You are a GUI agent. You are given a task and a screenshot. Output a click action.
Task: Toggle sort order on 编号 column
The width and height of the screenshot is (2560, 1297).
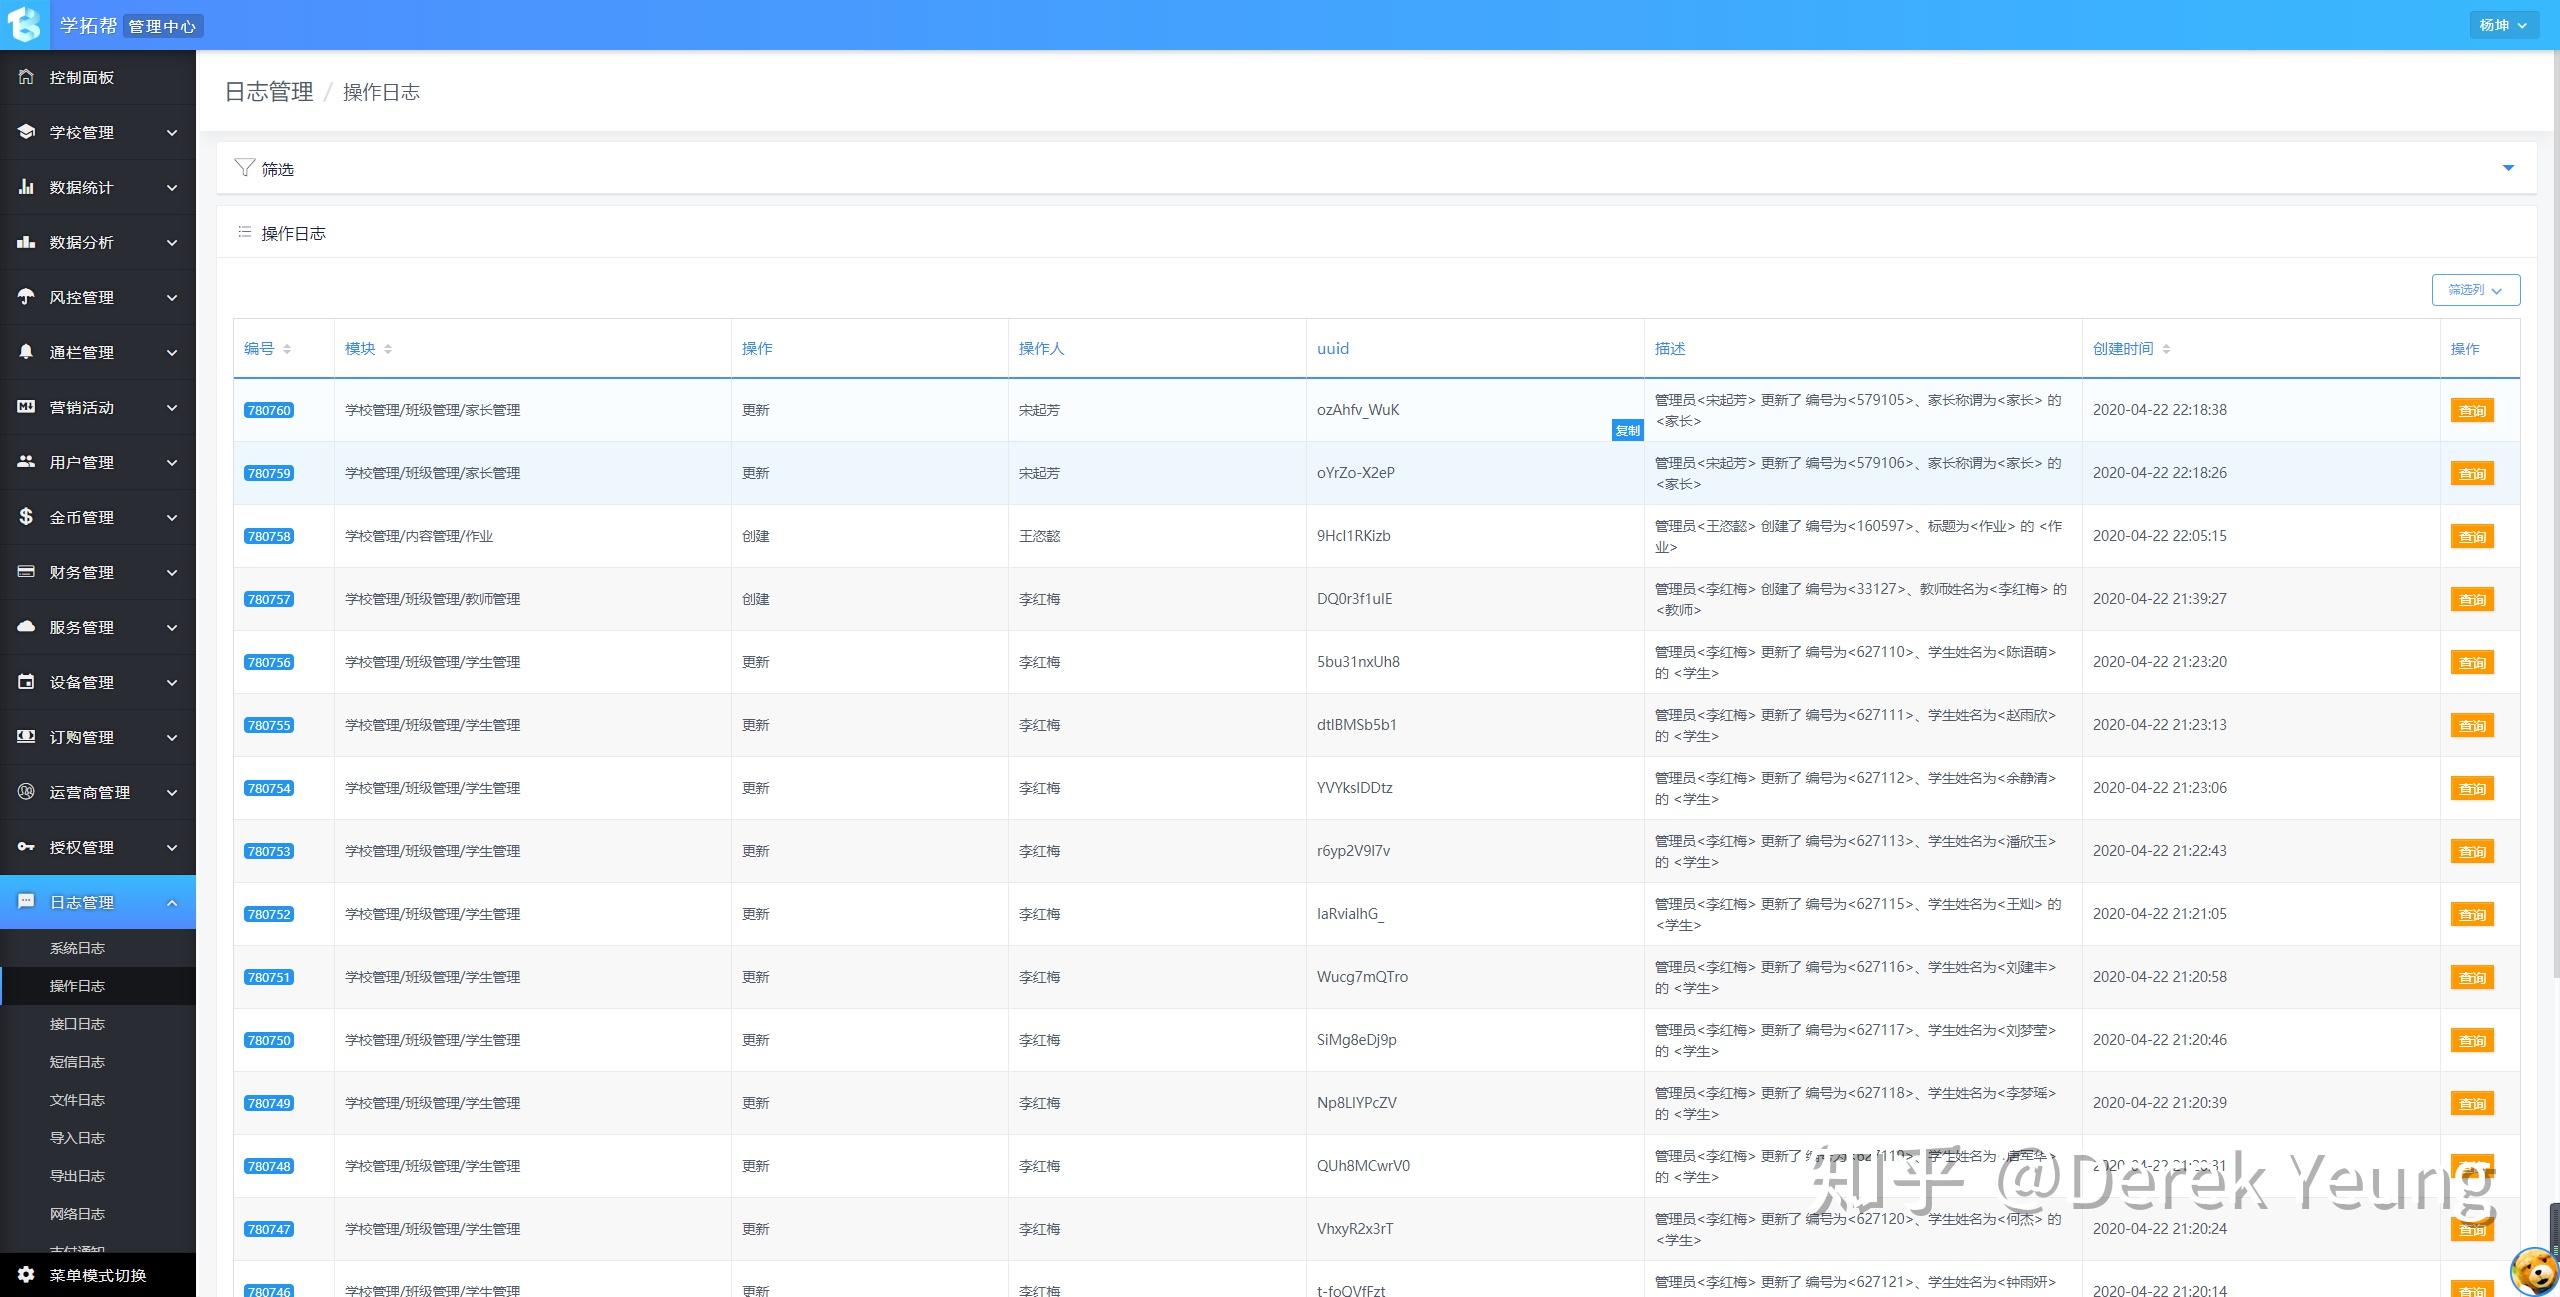pyautogui.click(x=287, y=349)
